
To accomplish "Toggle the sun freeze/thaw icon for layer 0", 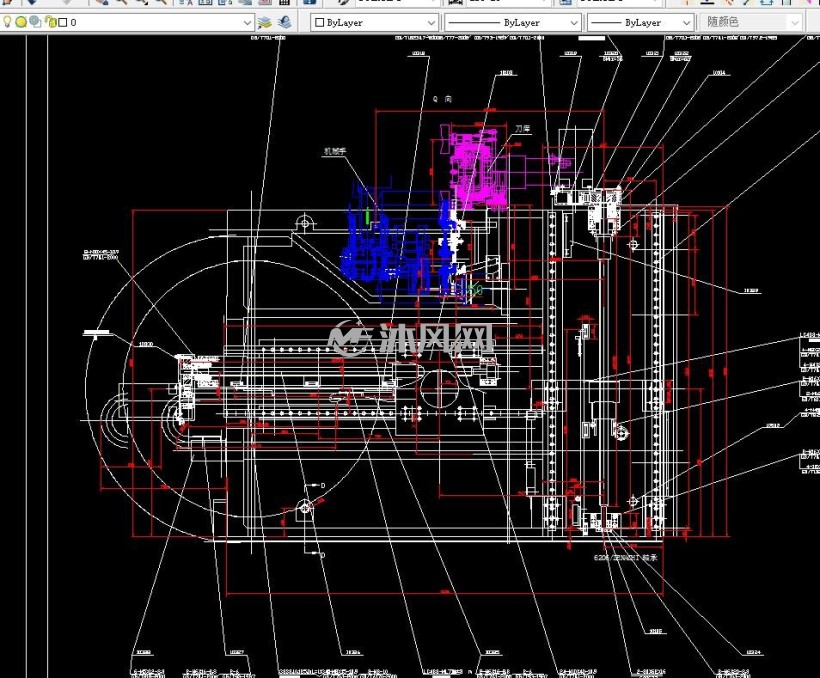I will click(x=21, y=22).
